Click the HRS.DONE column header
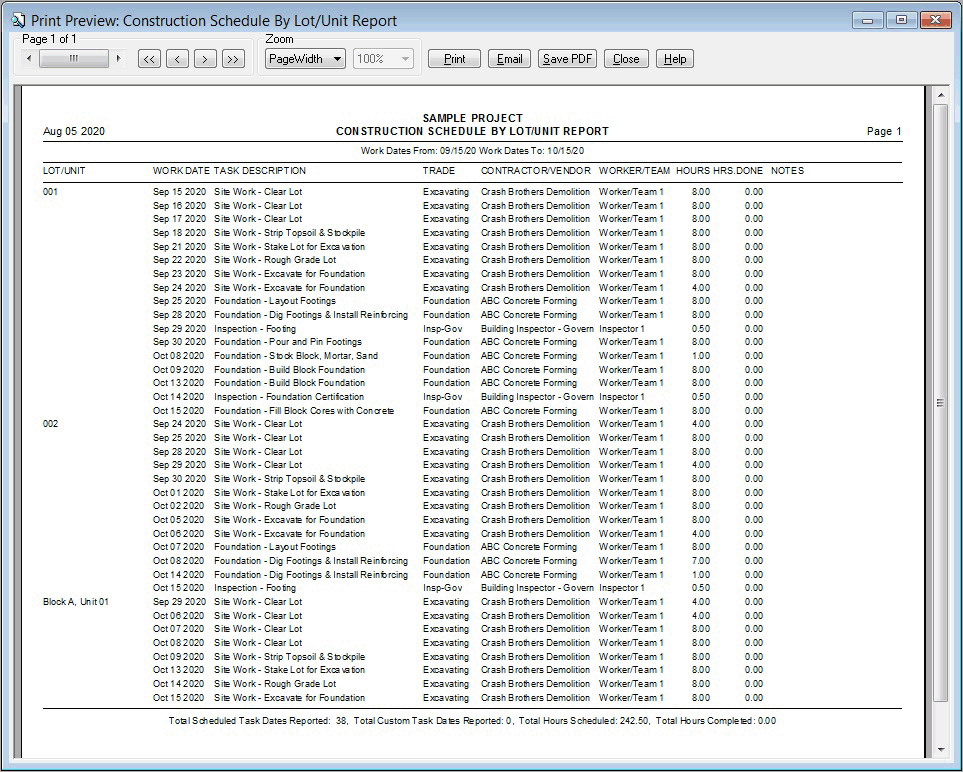Image resolution: width=963 pixels, height=772 pixels. tap(738, 171)
